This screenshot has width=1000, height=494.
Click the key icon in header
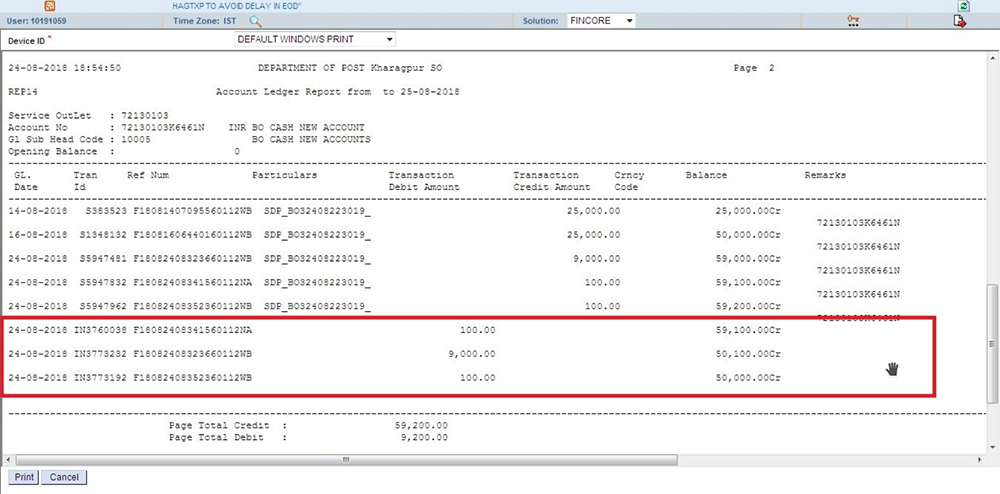[853, 20]
